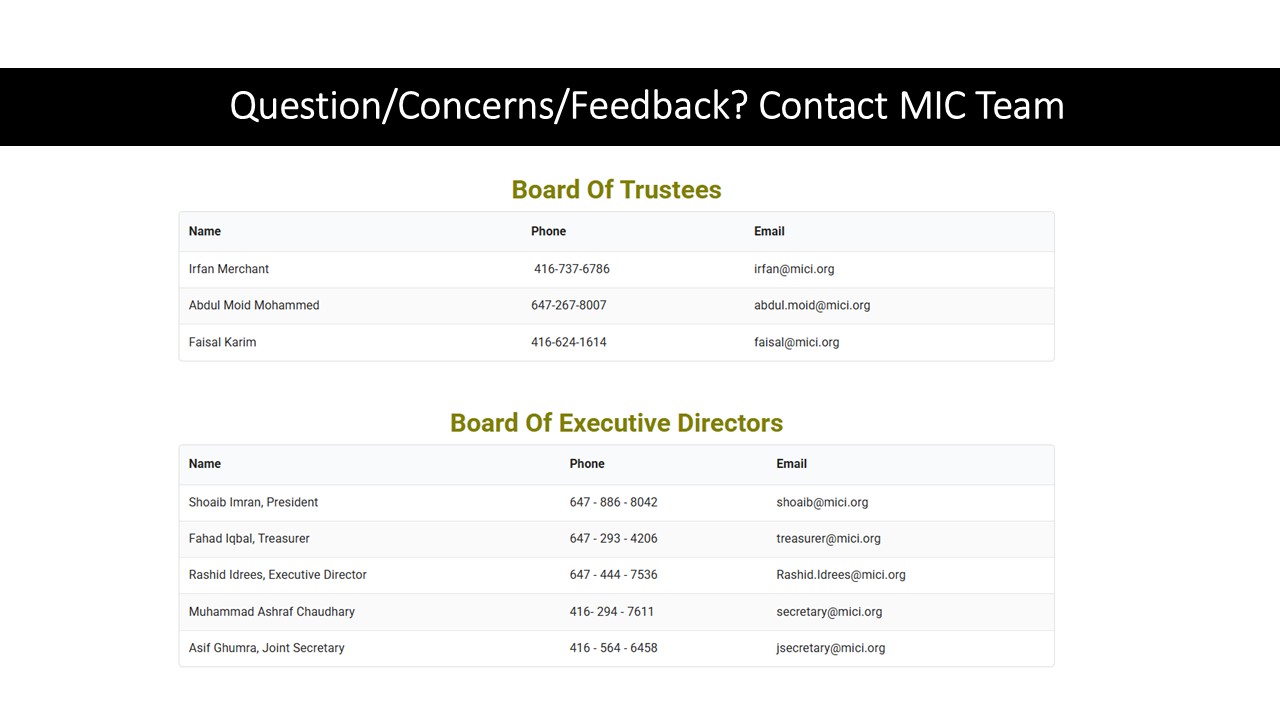Click the Phone header in Executive Directors table
The height and width of the screenshot is (720, 1280).
(x=587, y=464)
